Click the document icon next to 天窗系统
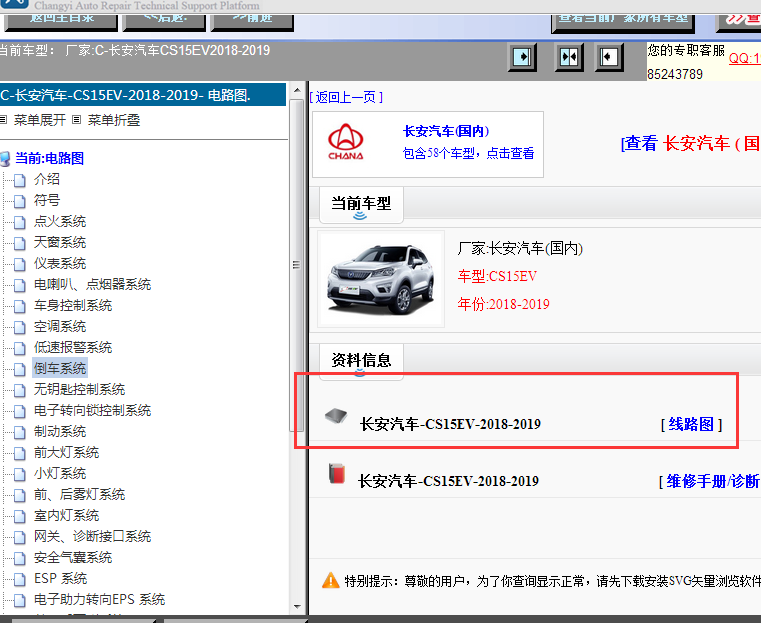This screenshot has height=623, width=761. tap(20, 244)
